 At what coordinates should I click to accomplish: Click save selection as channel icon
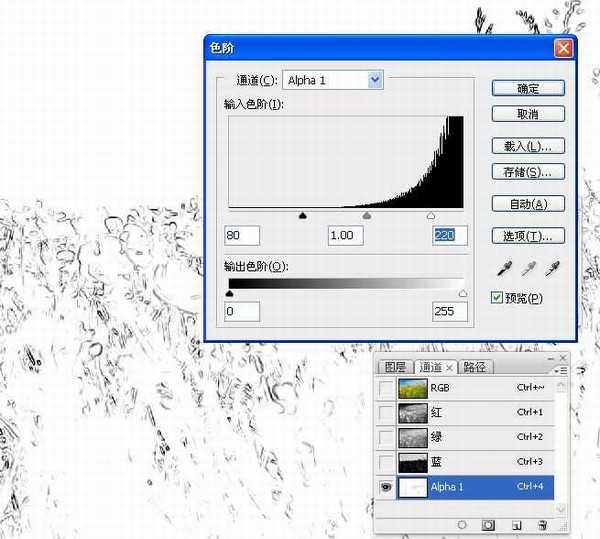click(490, 523)
